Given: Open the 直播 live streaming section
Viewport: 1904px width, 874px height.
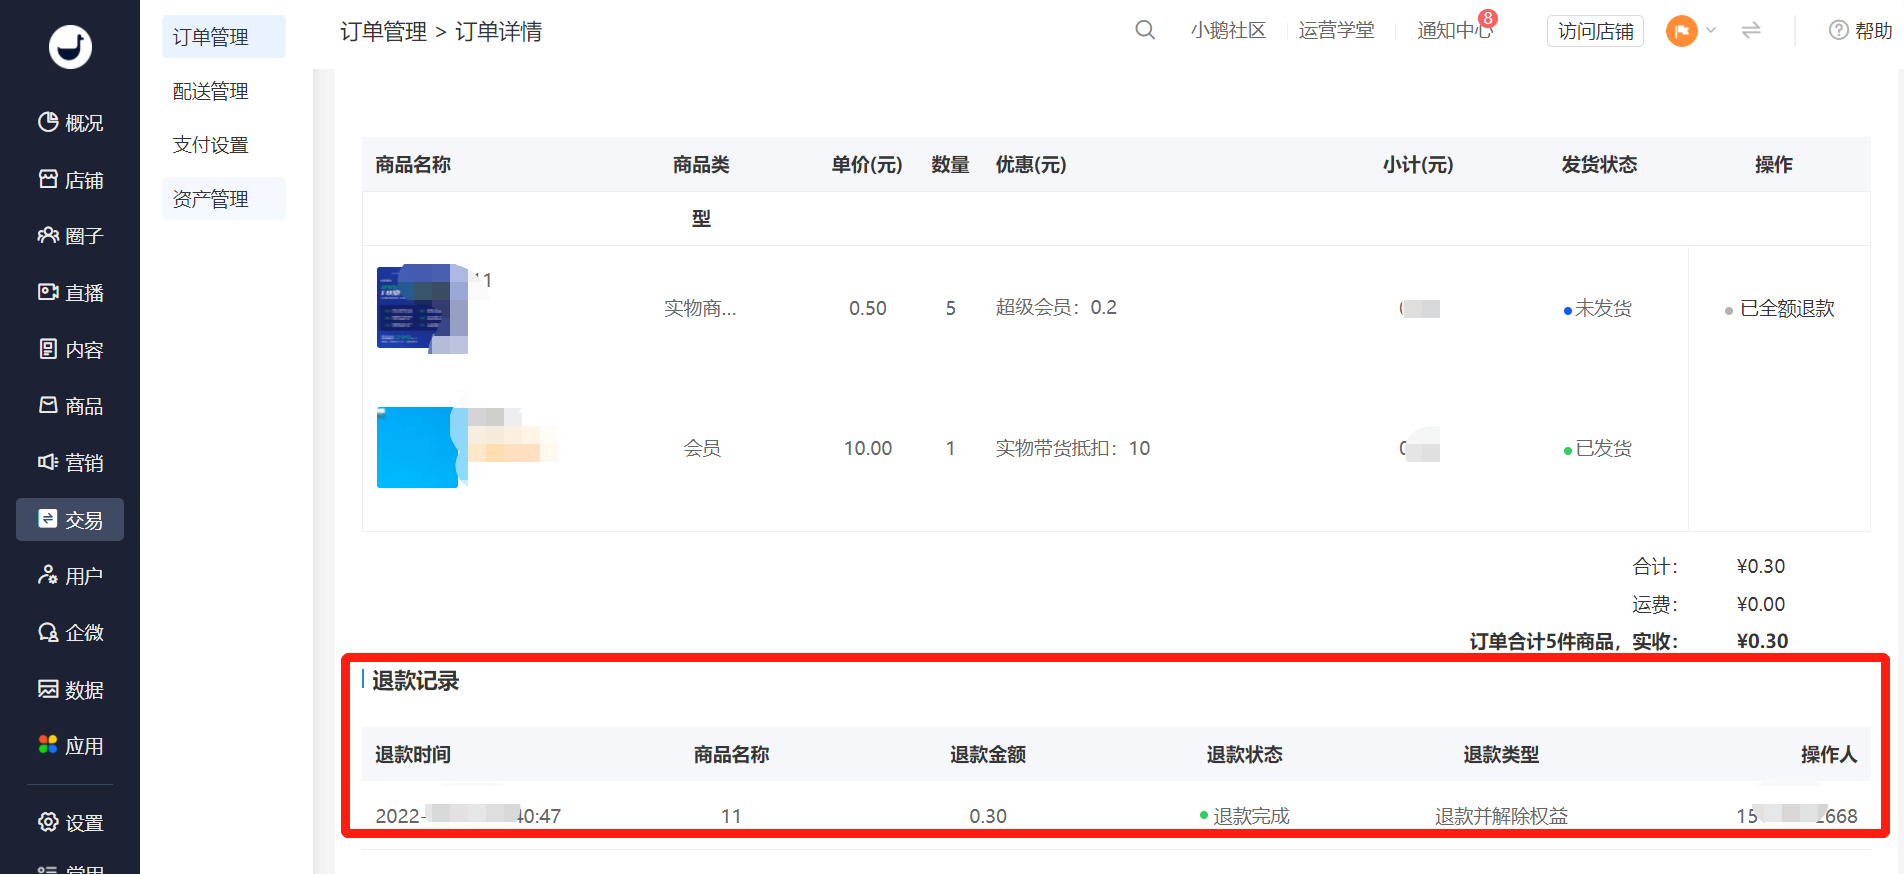Looking at the screenshot, I should tap(70, 293).
